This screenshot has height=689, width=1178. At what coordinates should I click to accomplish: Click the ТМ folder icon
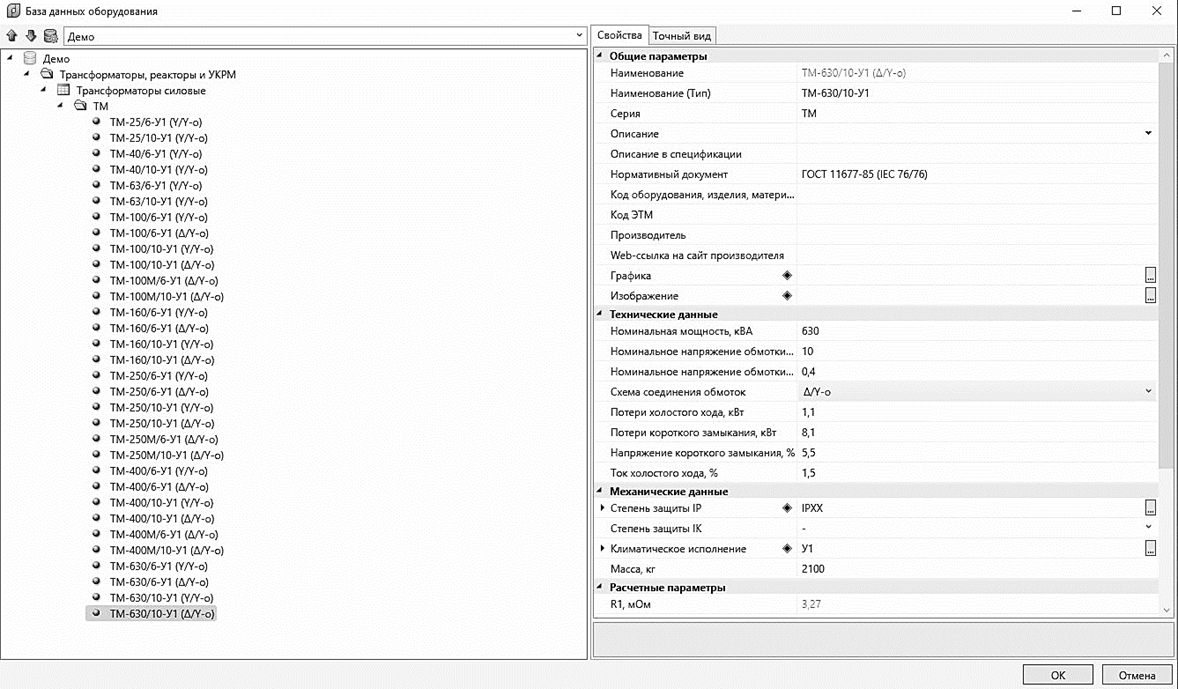pos(80,106)
